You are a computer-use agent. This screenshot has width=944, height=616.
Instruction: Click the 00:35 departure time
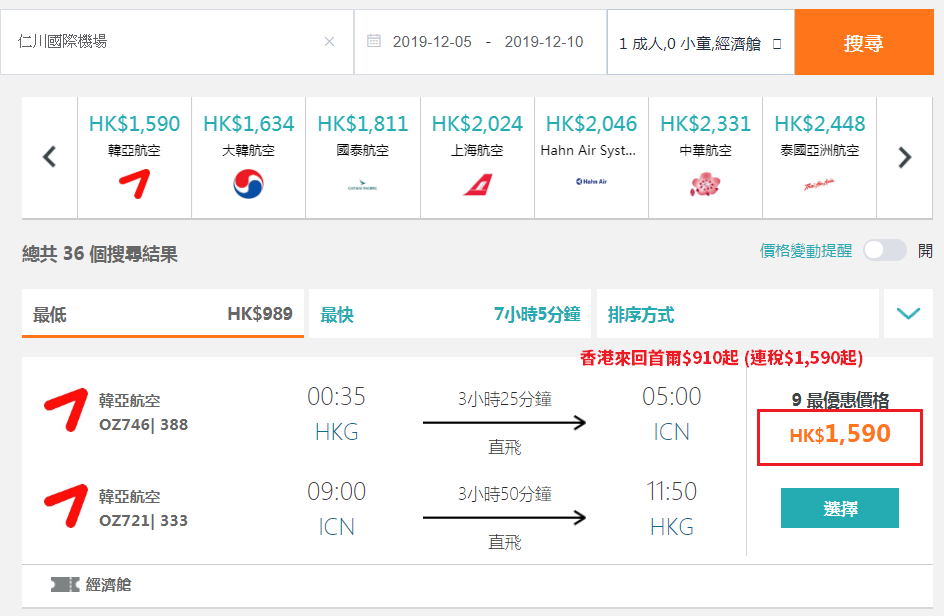[337, 397]
